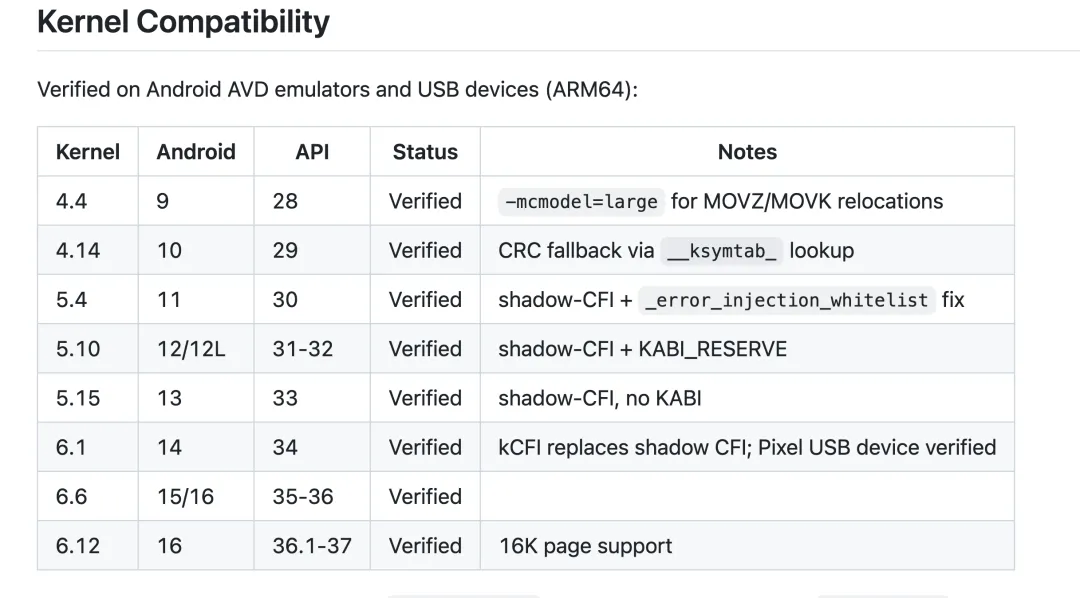Click the Android column header

tap(196, 152)
